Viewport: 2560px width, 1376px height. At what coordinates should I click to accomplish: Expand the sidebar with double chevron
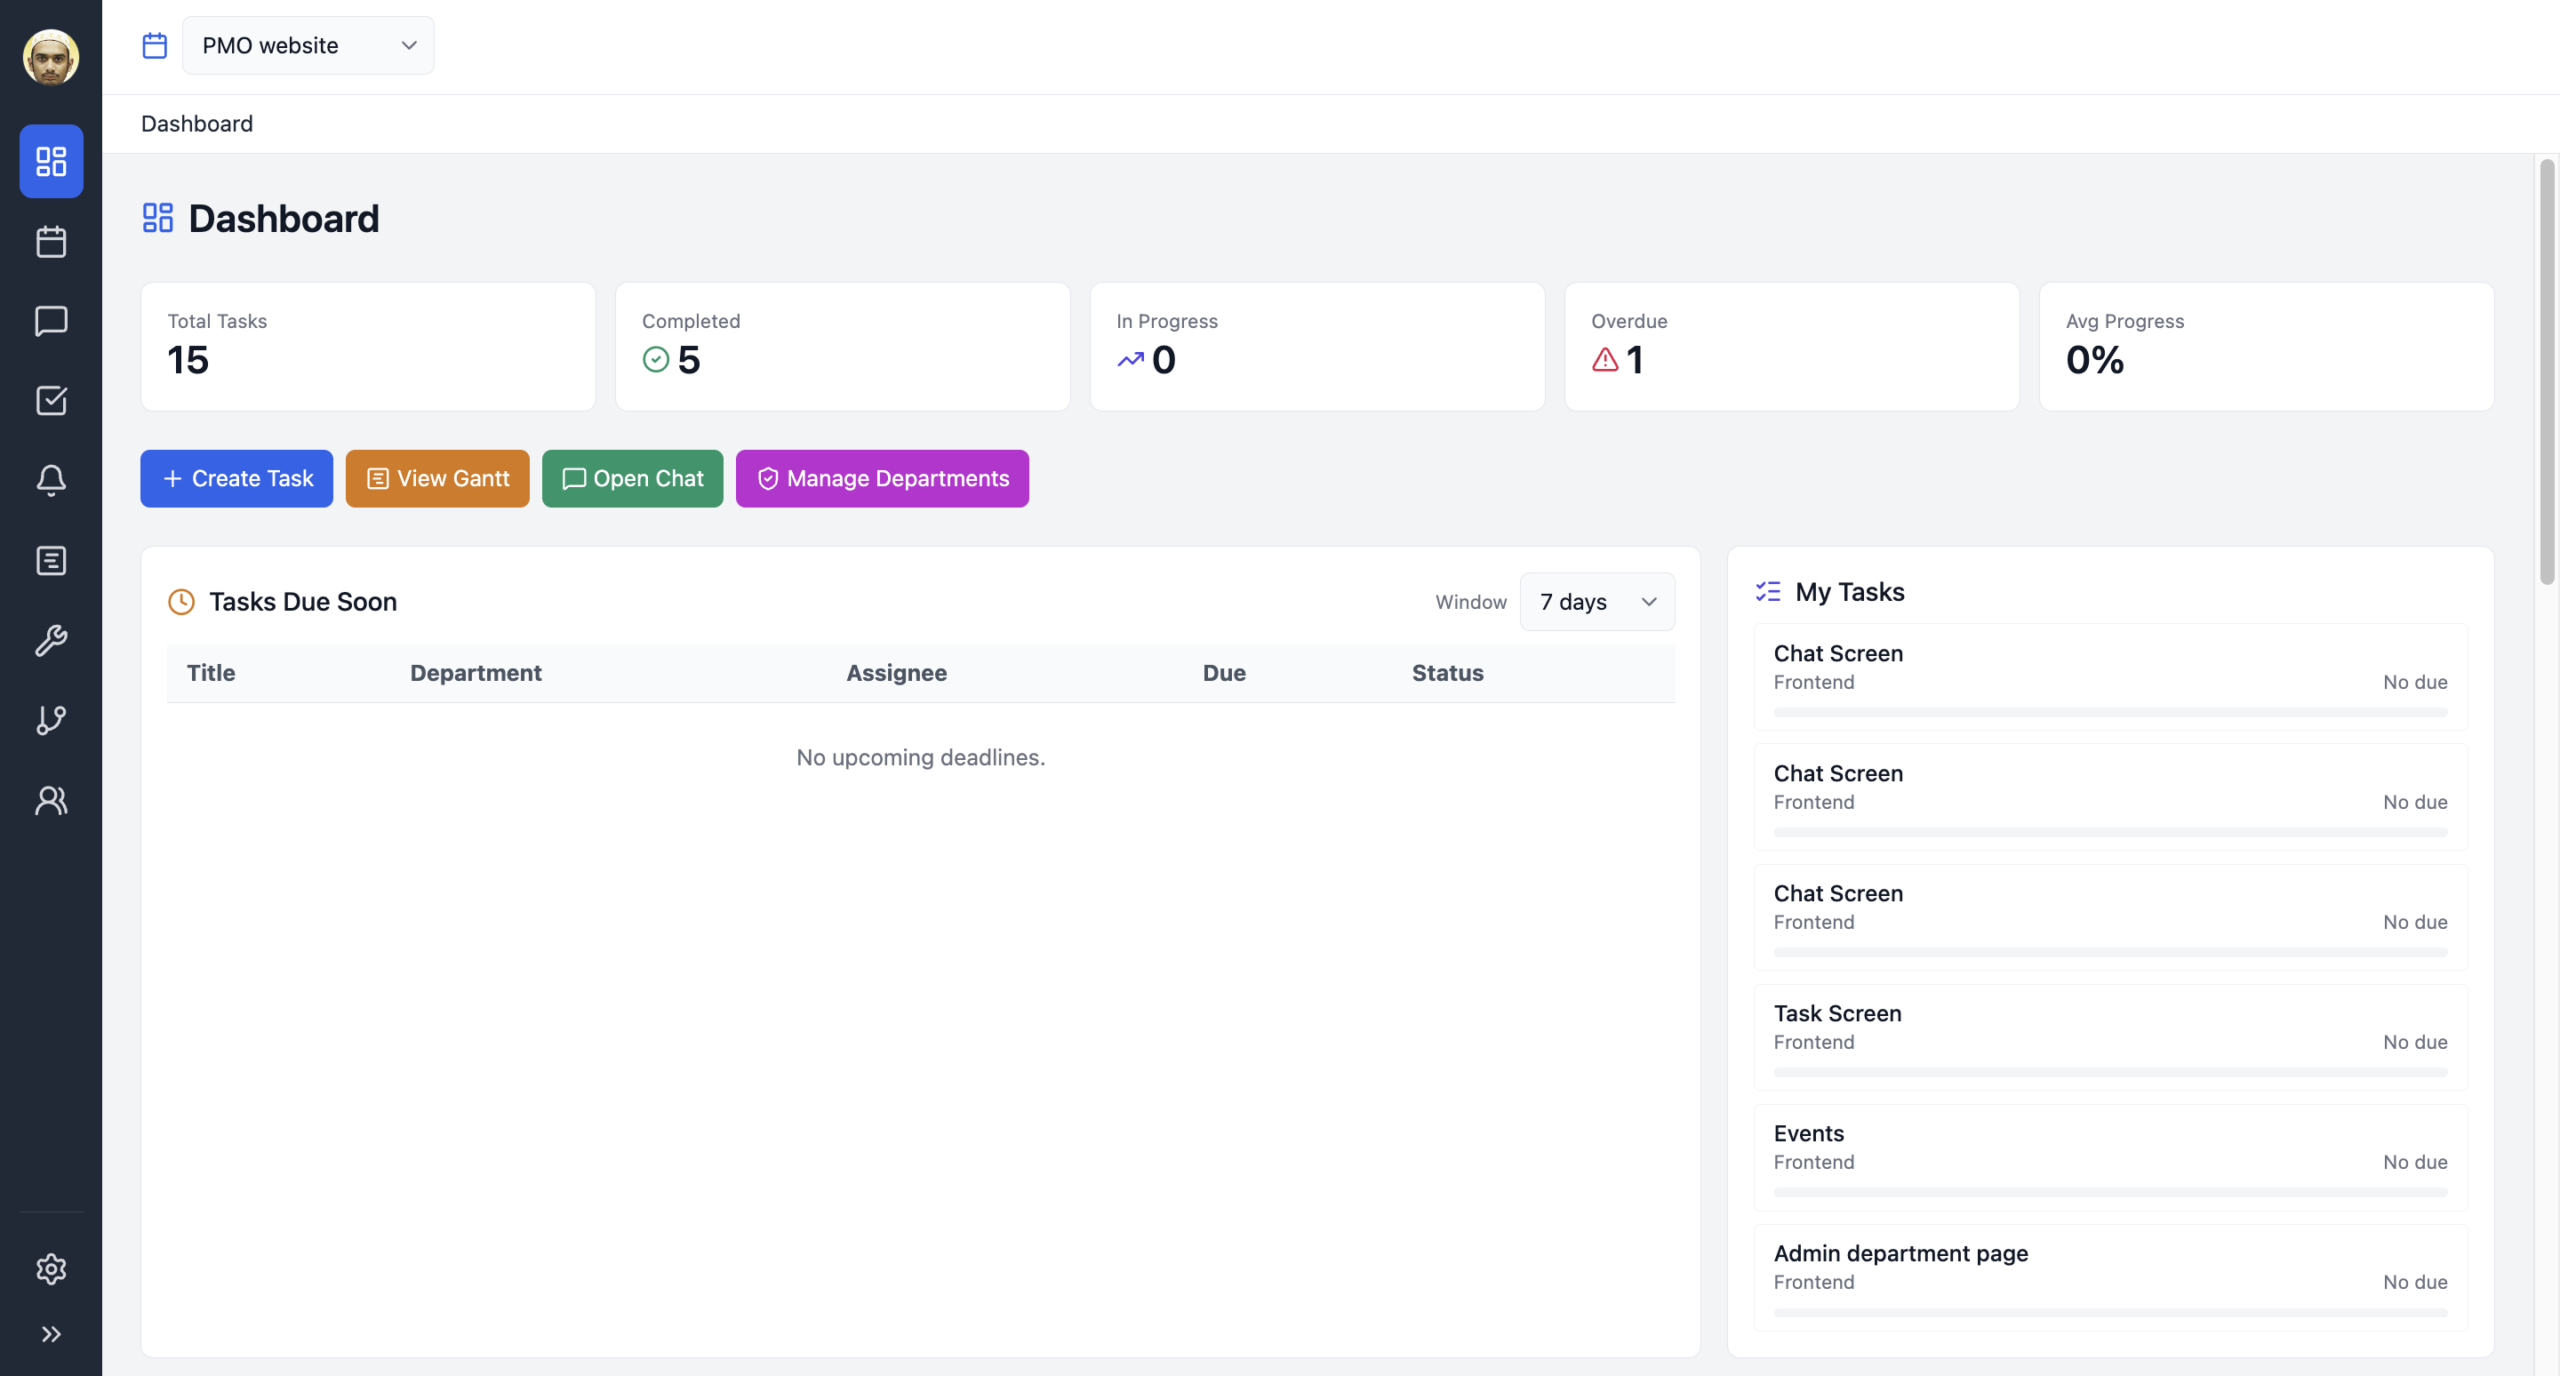pyautogui.click(x=51, y=1334)
